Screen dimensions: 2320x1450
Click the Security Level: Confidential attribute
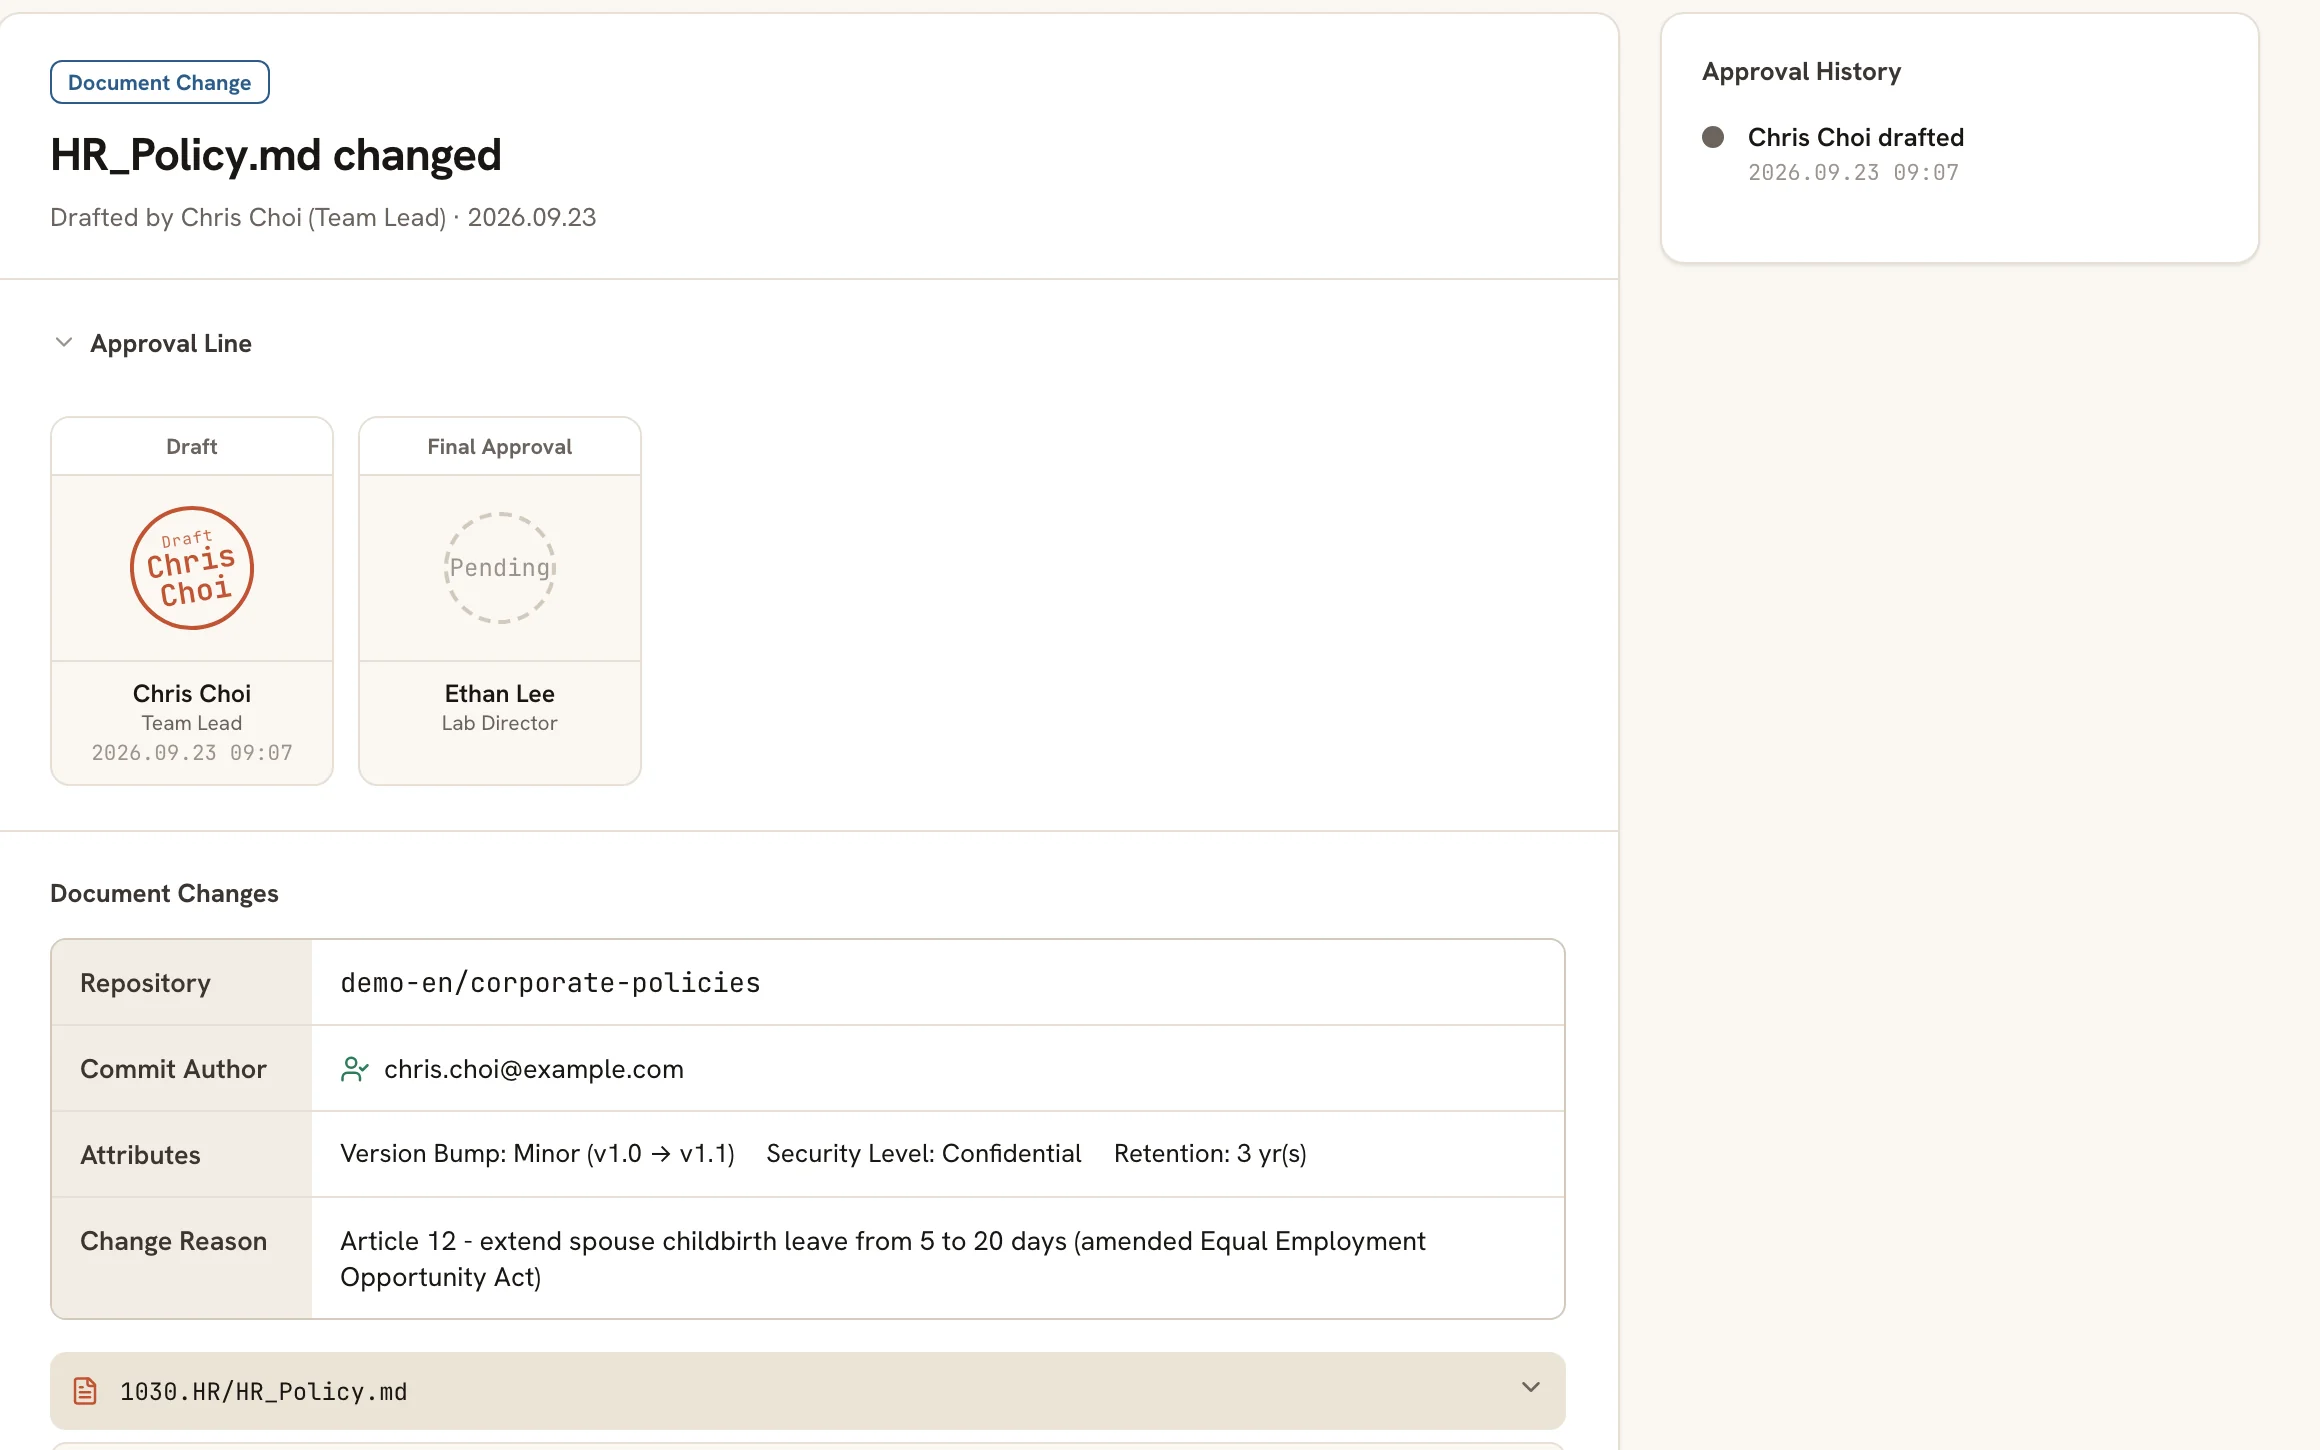pos(924,1154)
